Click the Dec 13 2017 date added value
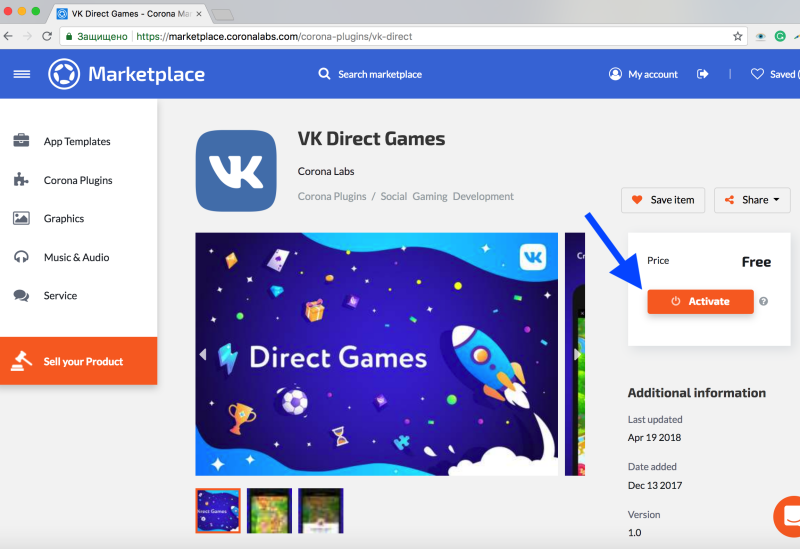Screen dimensions: 800x549 (x=655, y=485)
